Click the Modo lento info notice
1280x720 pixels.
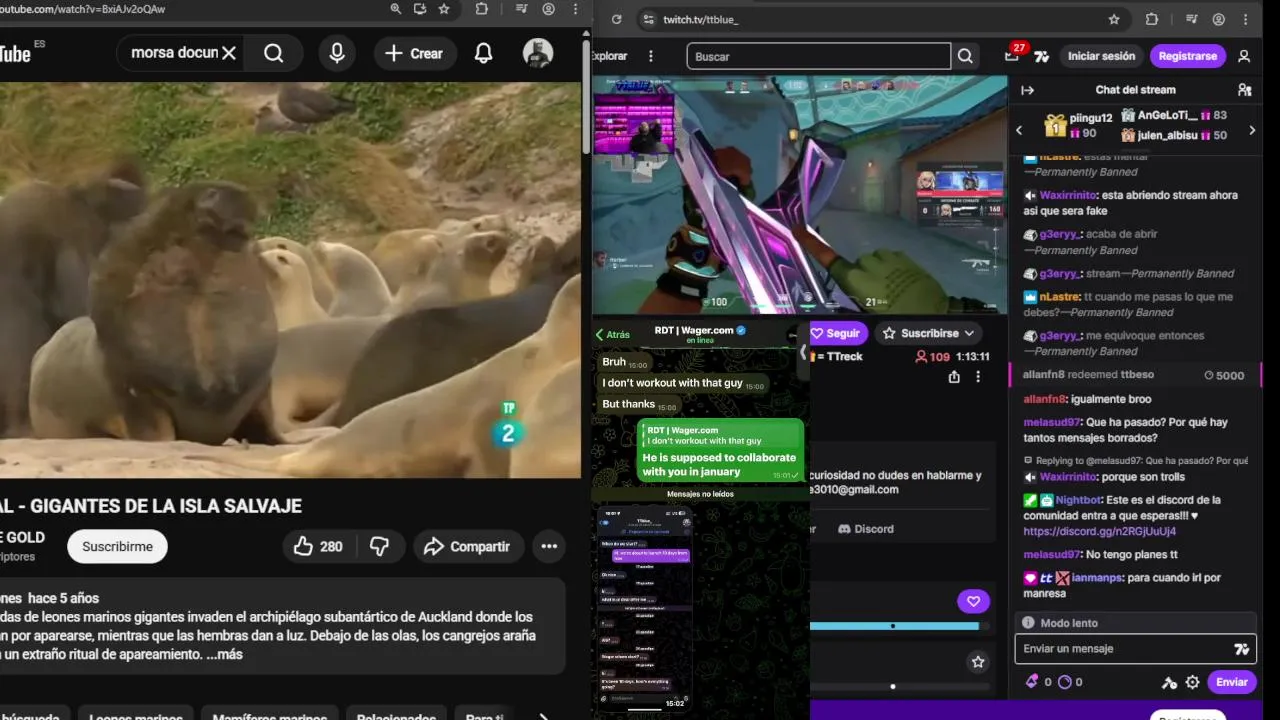point(1135,623)
